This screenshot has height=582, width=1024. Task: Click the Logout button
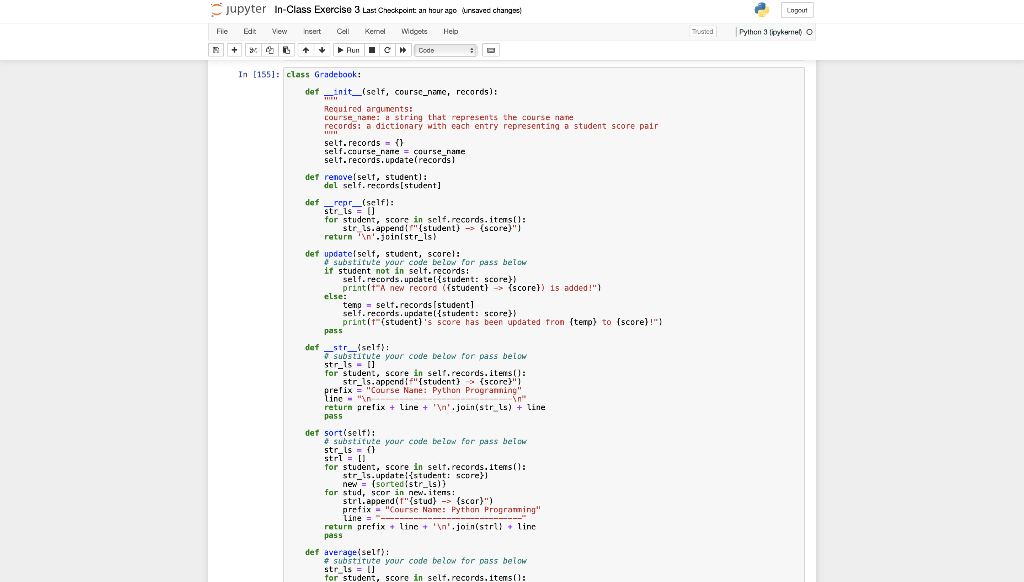[799, 9]
